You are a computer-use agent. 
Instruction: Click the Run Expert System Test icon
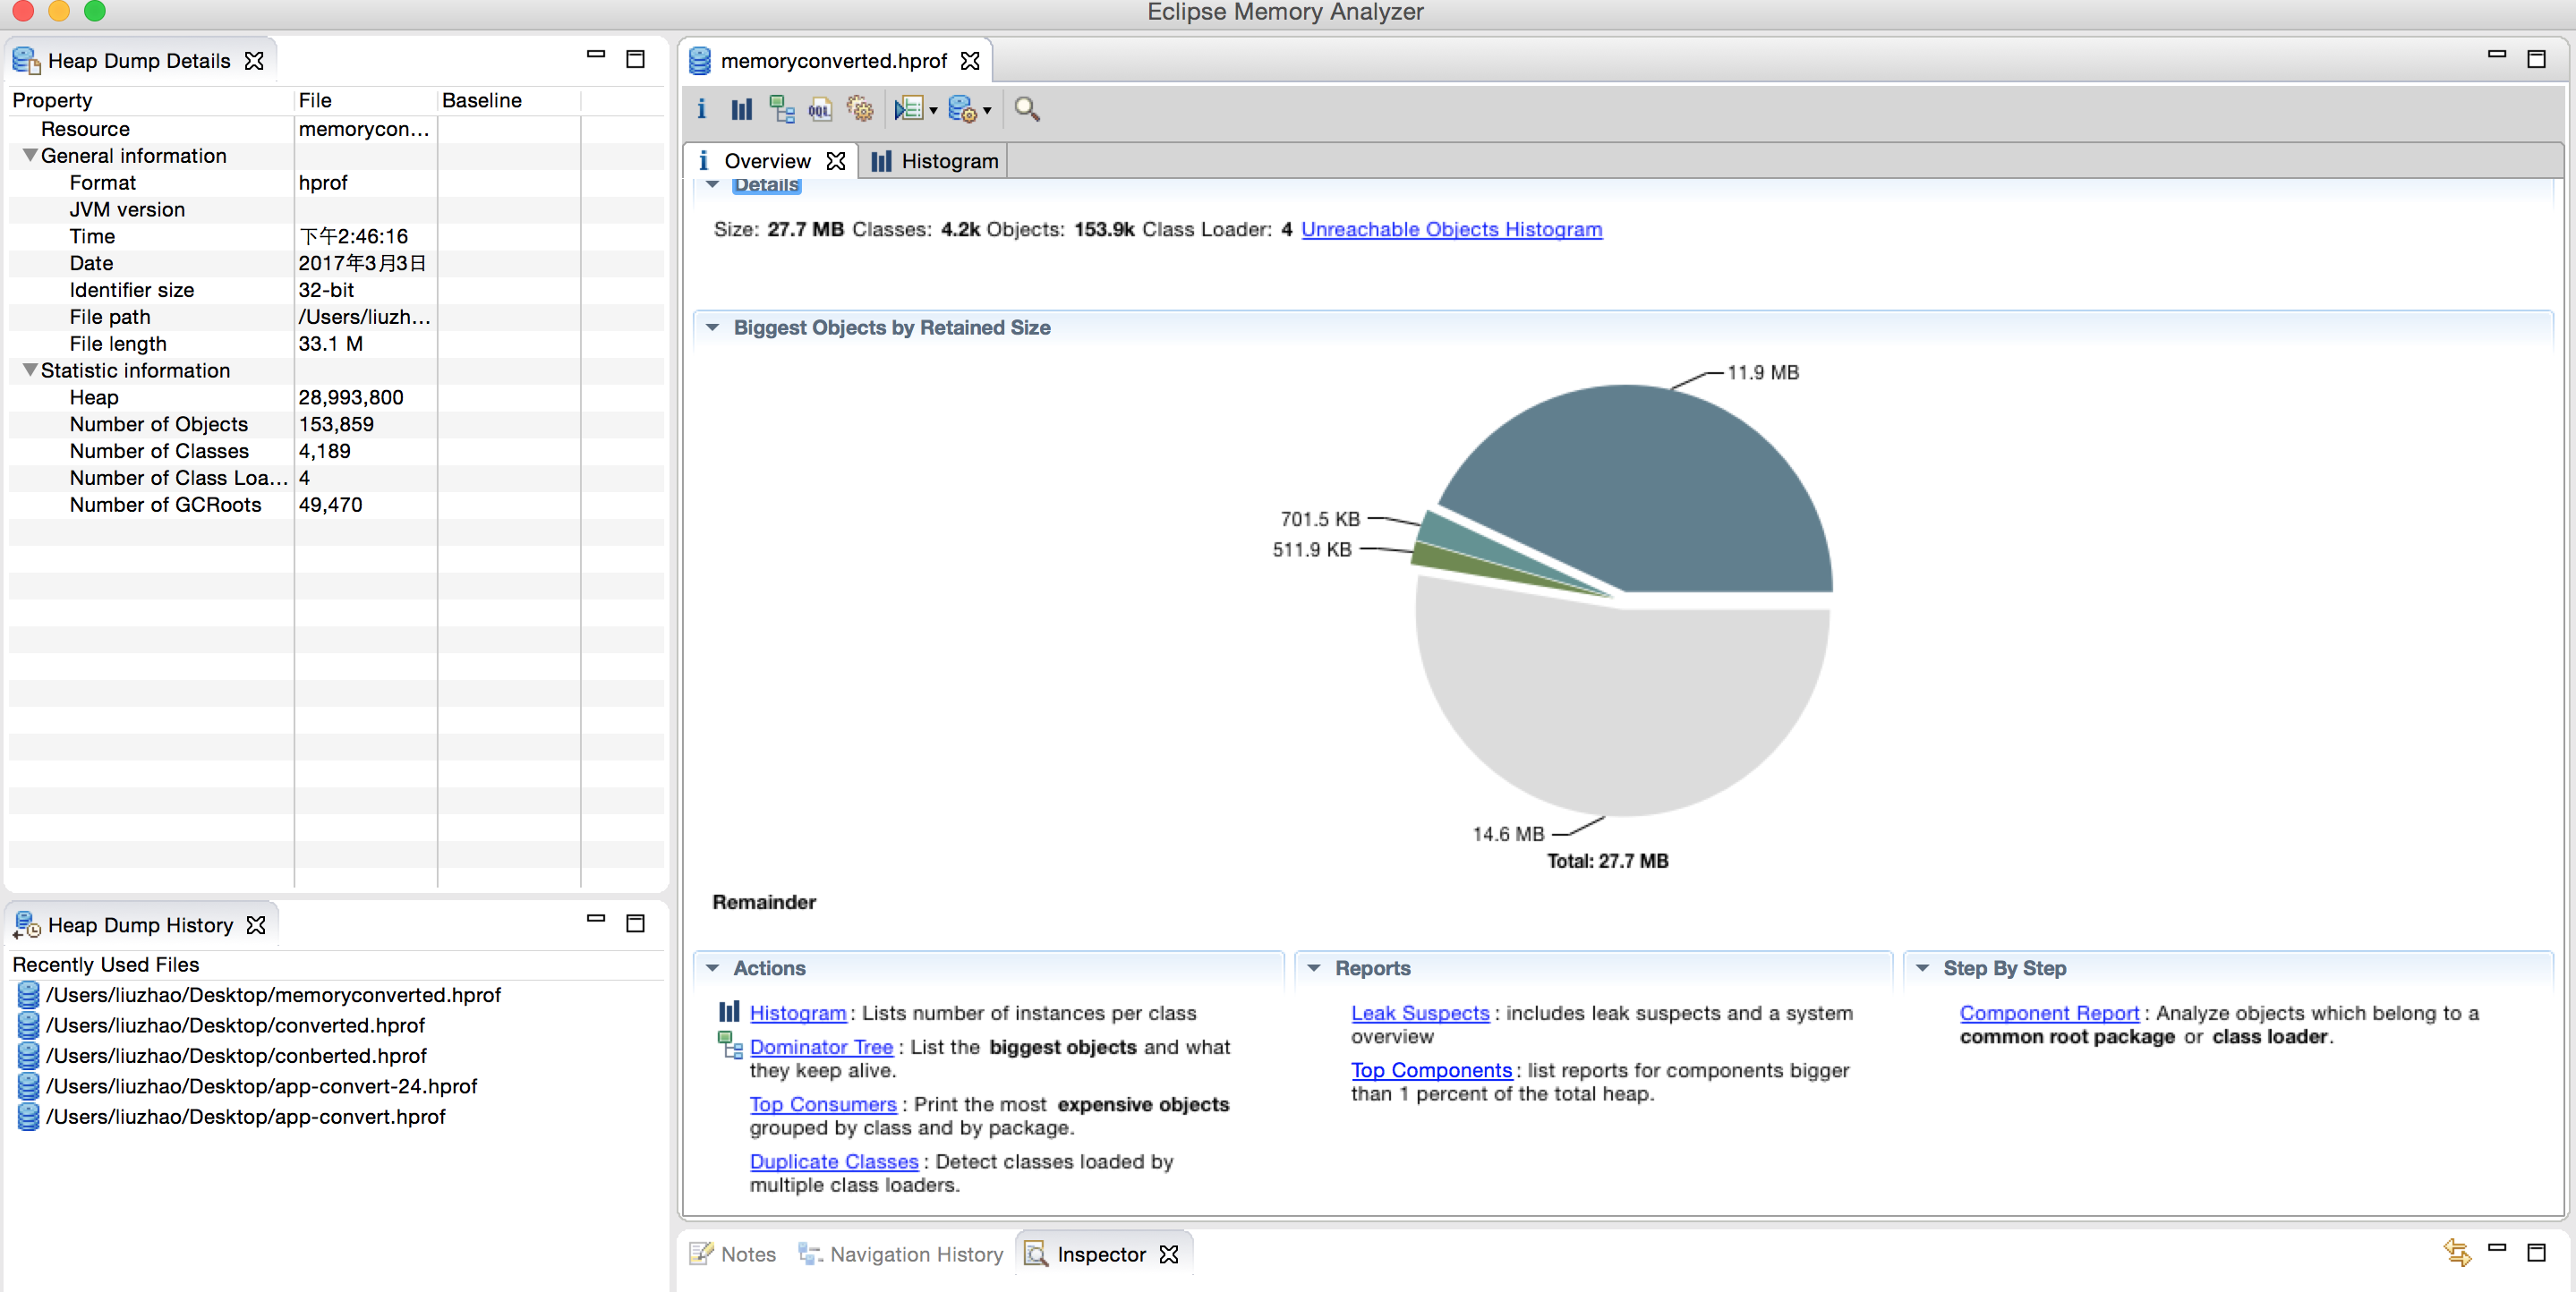click(x=908, y=109)
